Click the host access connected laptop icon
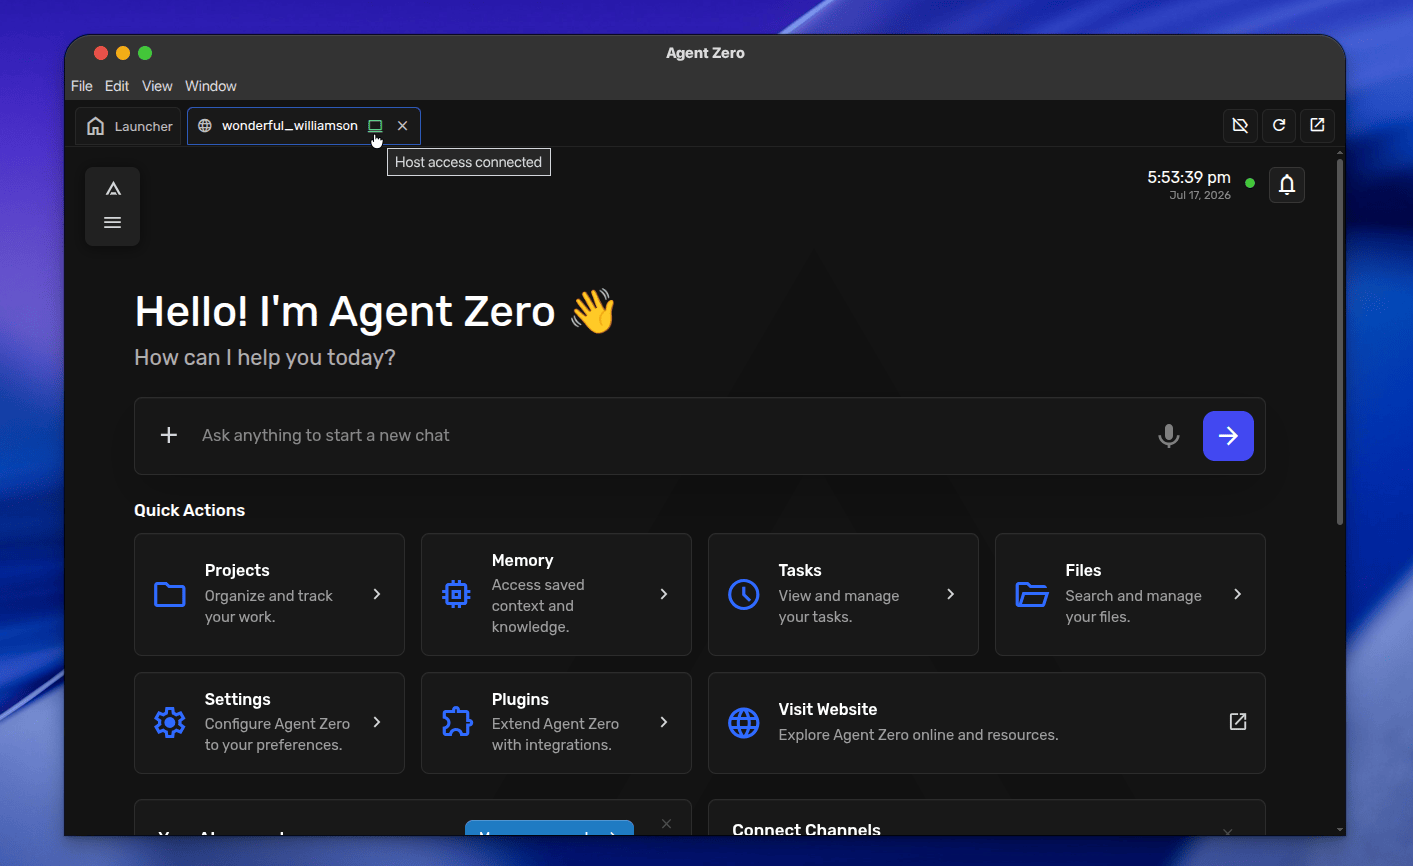The height and width of the screenshot is (866, 1413). [x=375, y=126]
